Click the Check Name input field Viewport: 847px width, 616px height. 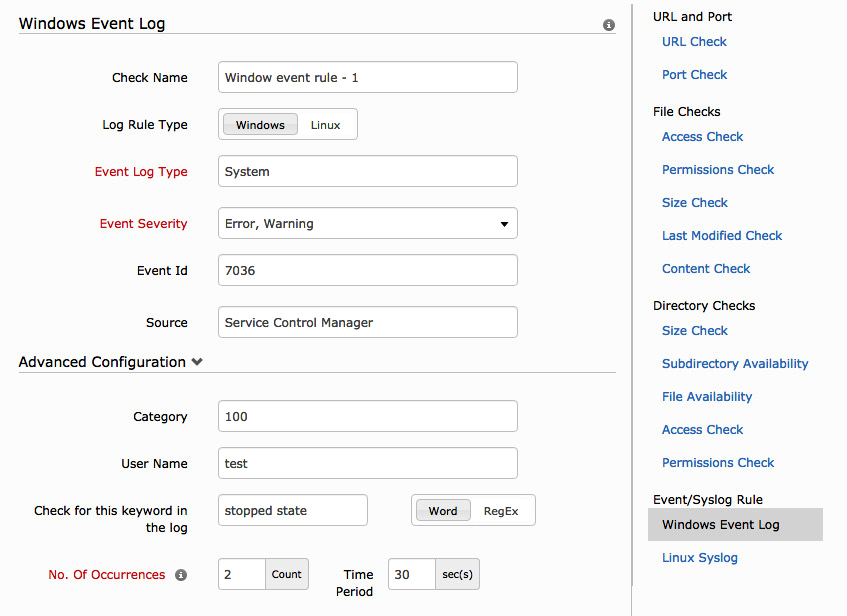[367, 77]
